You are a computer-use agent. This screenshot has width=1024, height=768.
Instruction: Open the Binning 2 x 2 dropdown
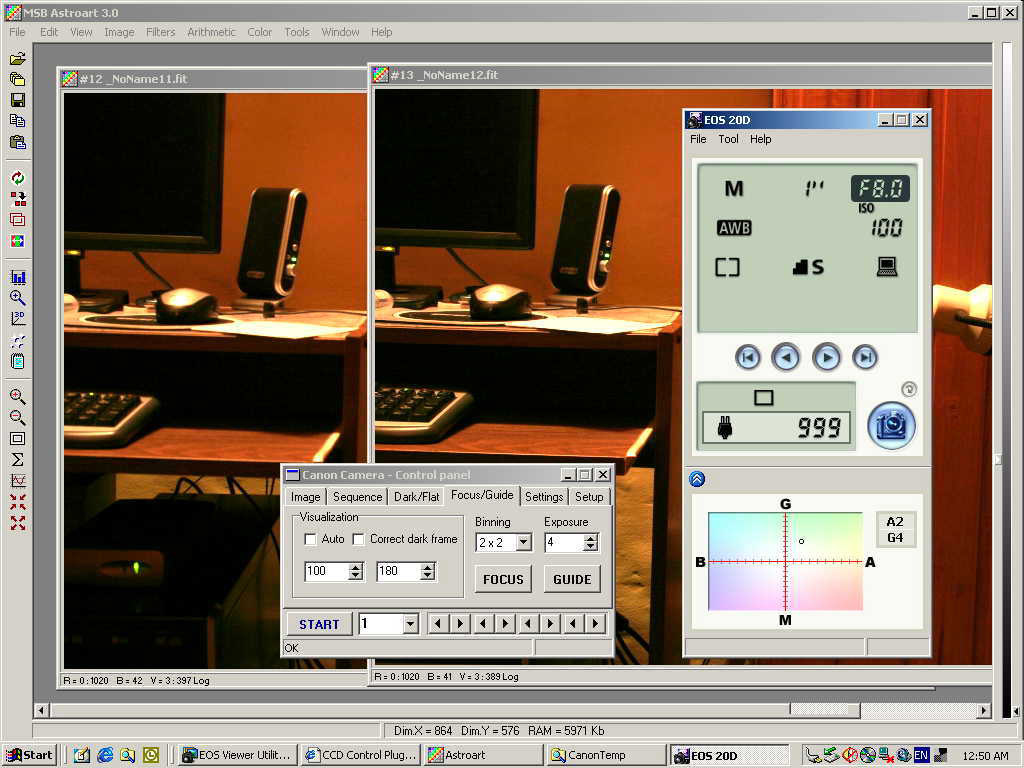pos(523,542)
